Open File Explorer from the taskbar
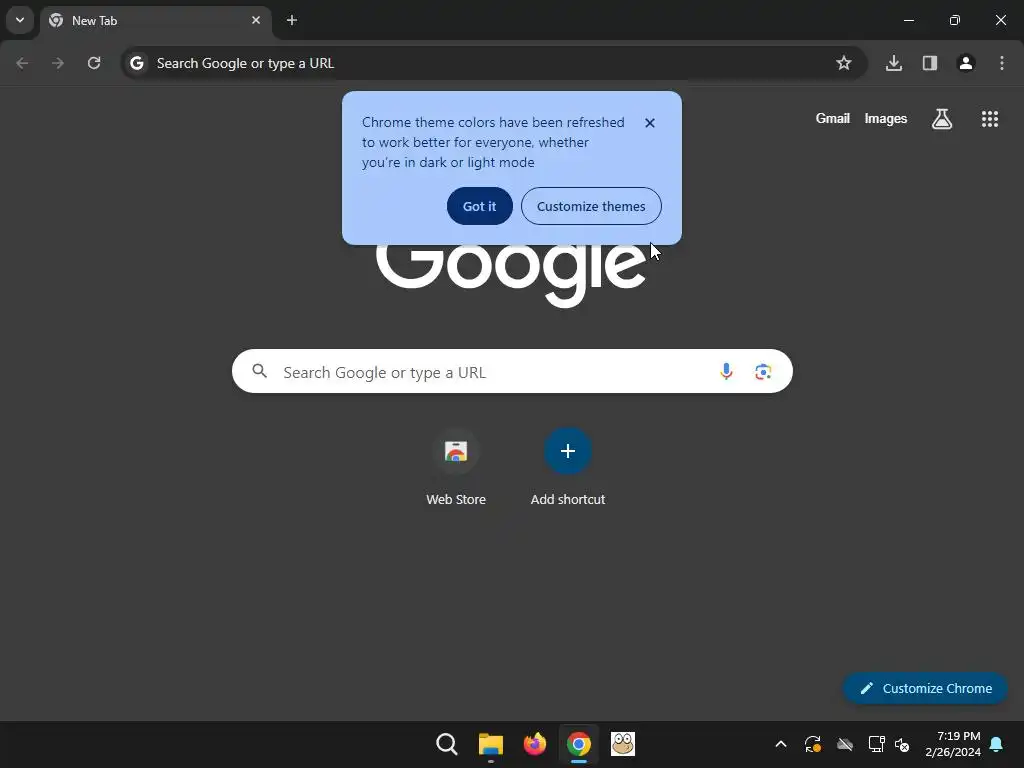Viewport: 1024px width, 768px height. [x=490, y=744]
